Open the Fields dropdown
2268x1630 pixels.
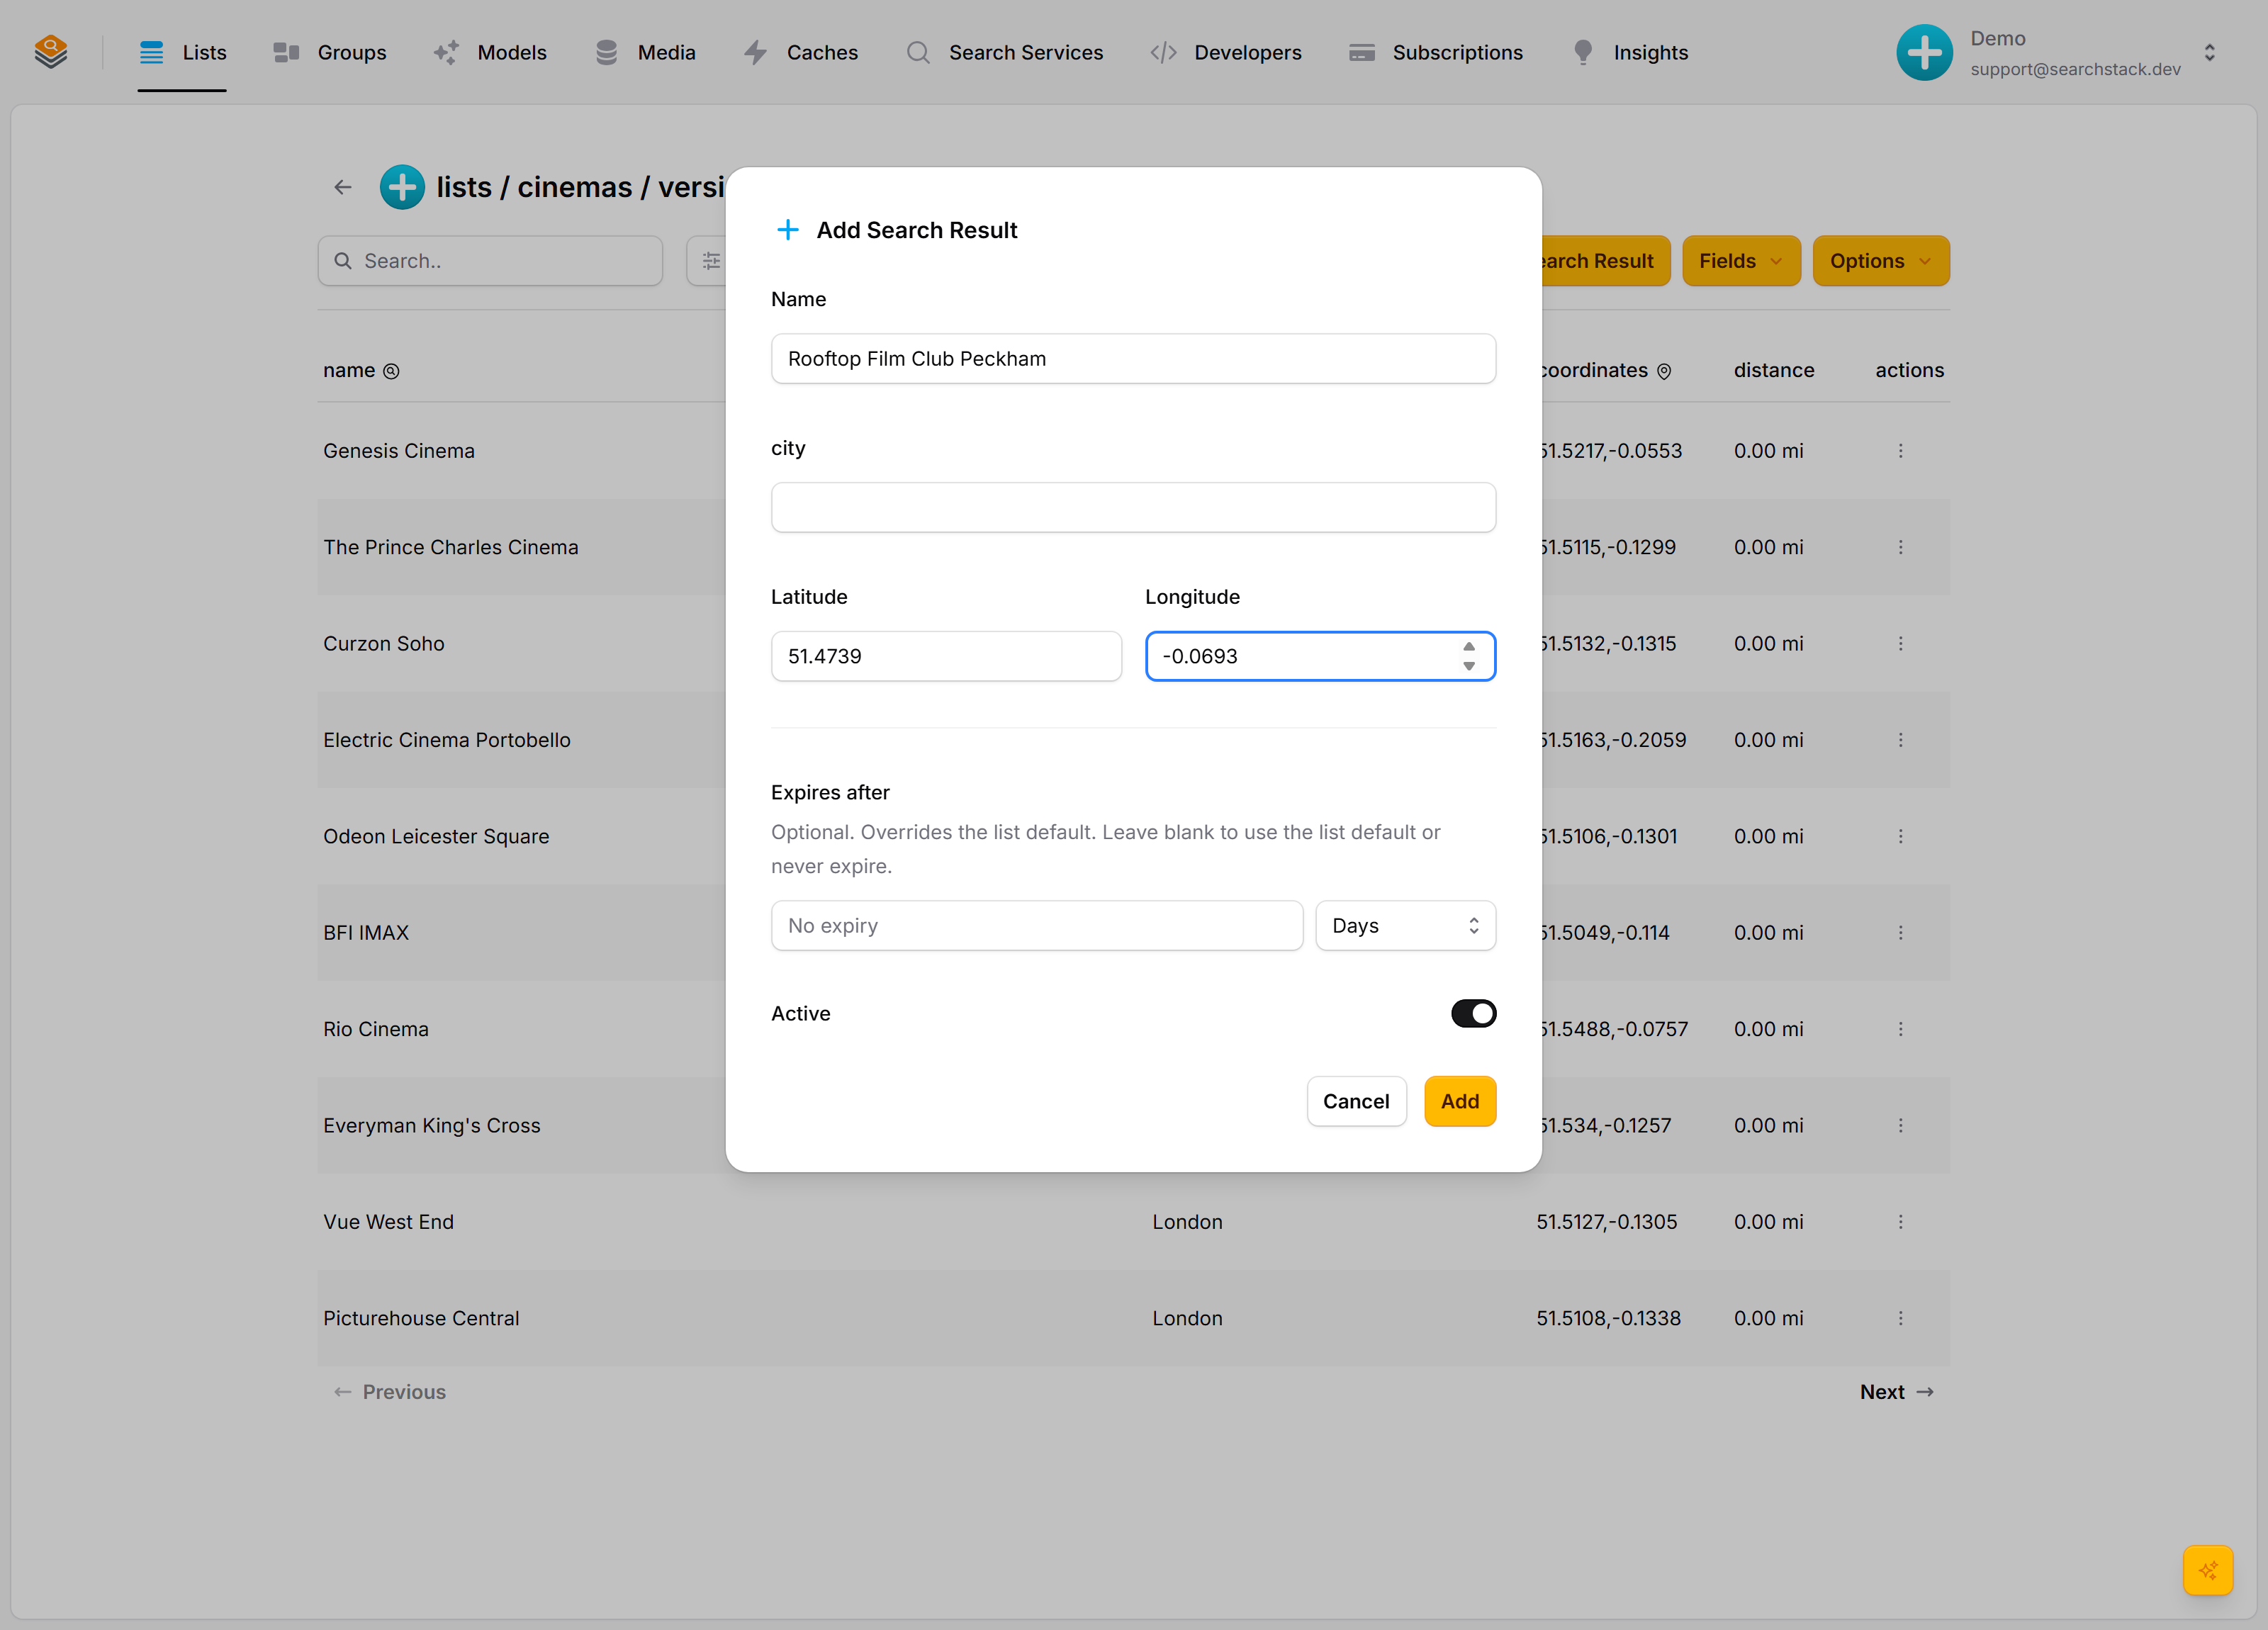(x=1741, y=261)
